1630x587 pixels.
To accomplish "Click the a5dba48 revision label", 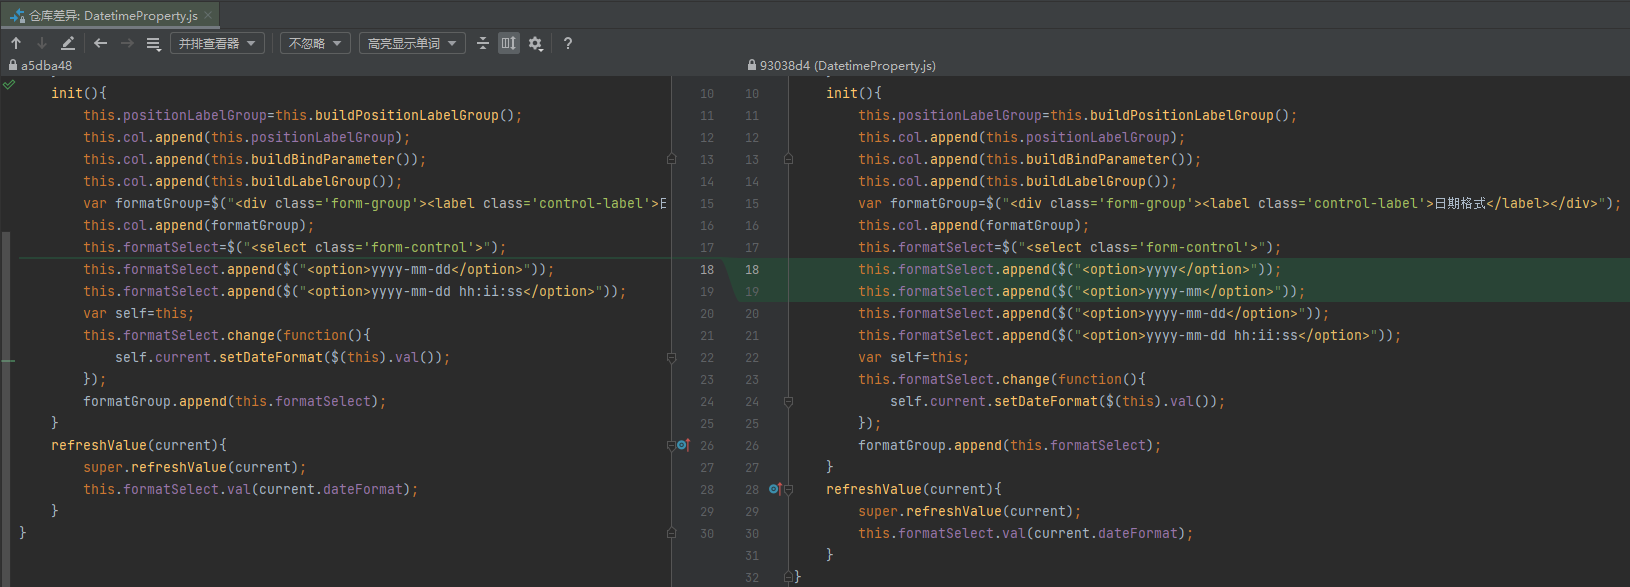I will [46, 65].
